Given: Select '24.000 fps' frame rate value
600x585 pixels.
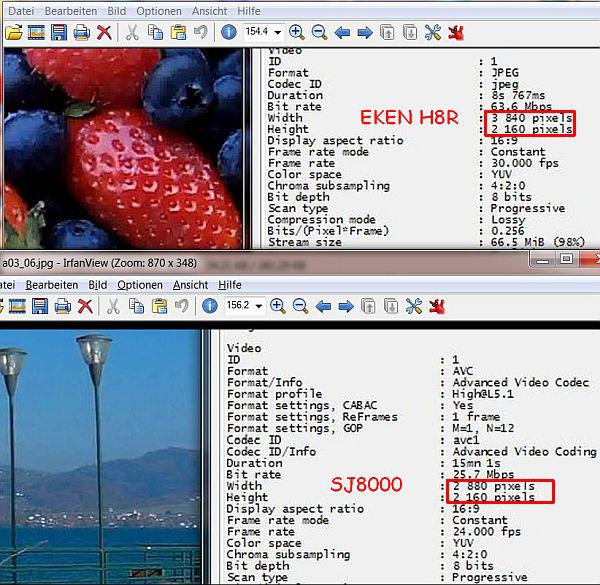Looking at the screenshot, I should tap(487, 532).
